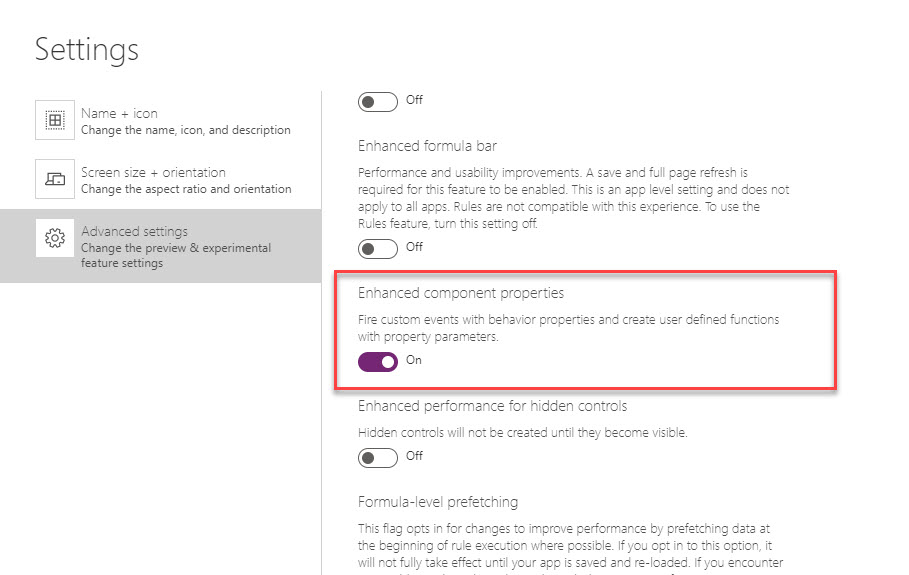Enable Enhanced performance for hidden controls switch
909x575 pixels.
click(x=378, y=457)
